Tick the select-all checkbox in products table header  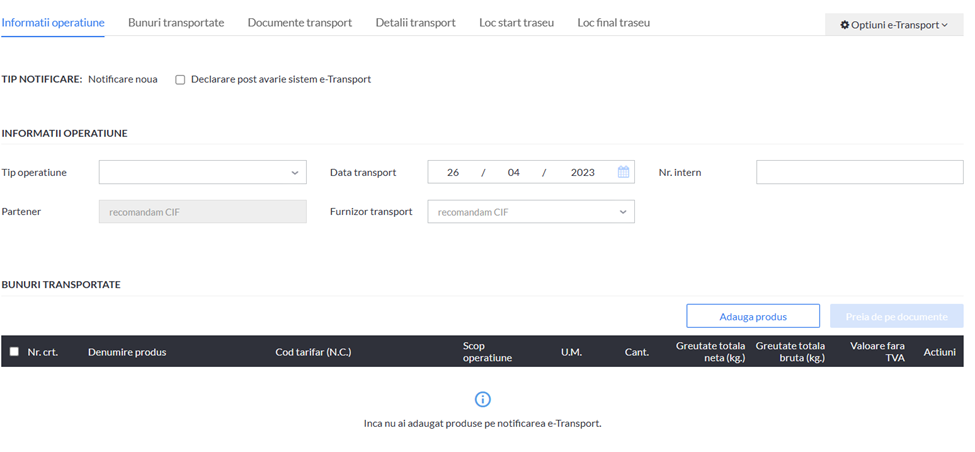[14, 351]
